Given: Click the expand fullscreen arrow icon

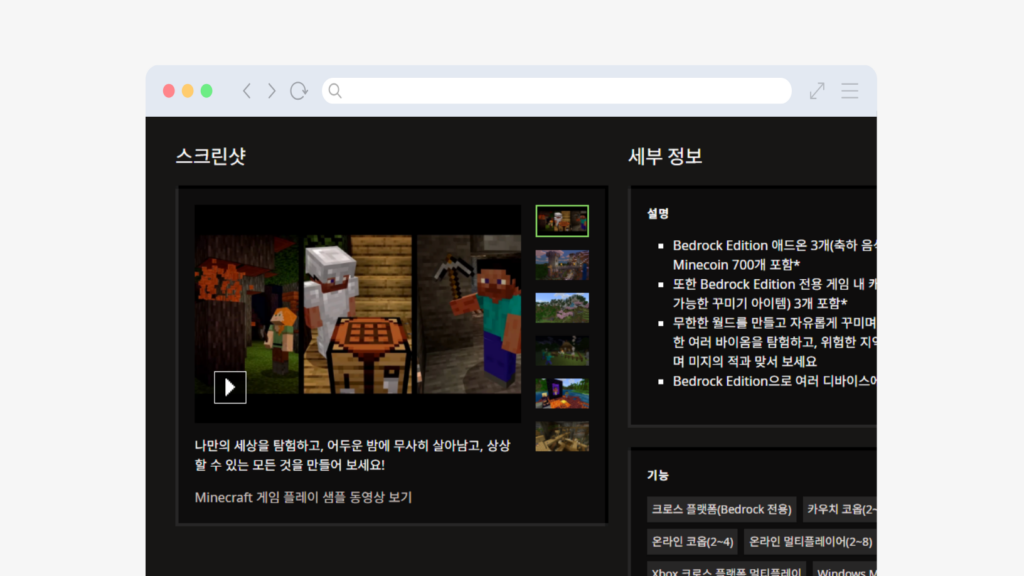Looking at the screenshot, I should (x=817, y=91).
